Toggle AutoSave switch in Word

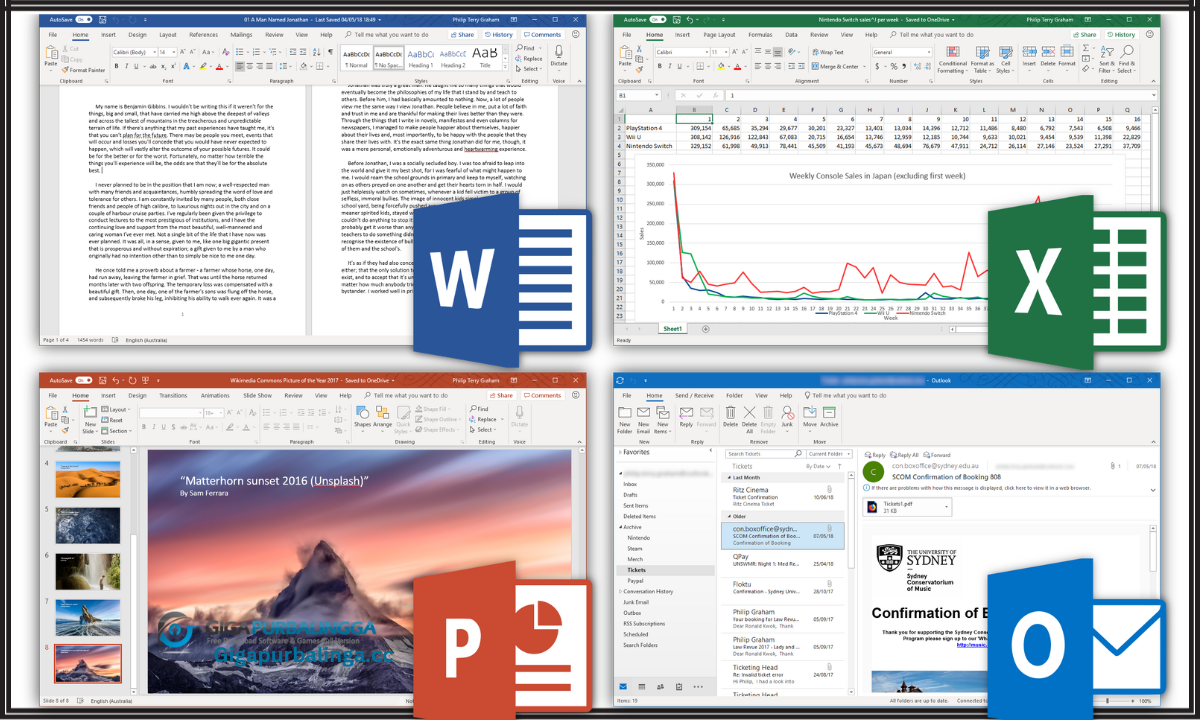[83, 20]
